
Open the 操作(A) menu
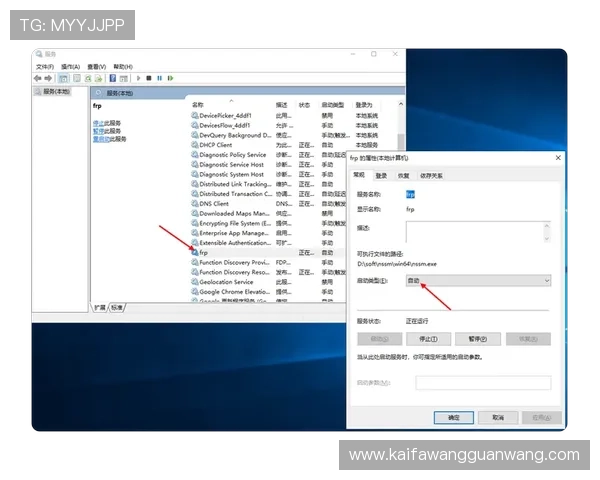click(70, 66)
